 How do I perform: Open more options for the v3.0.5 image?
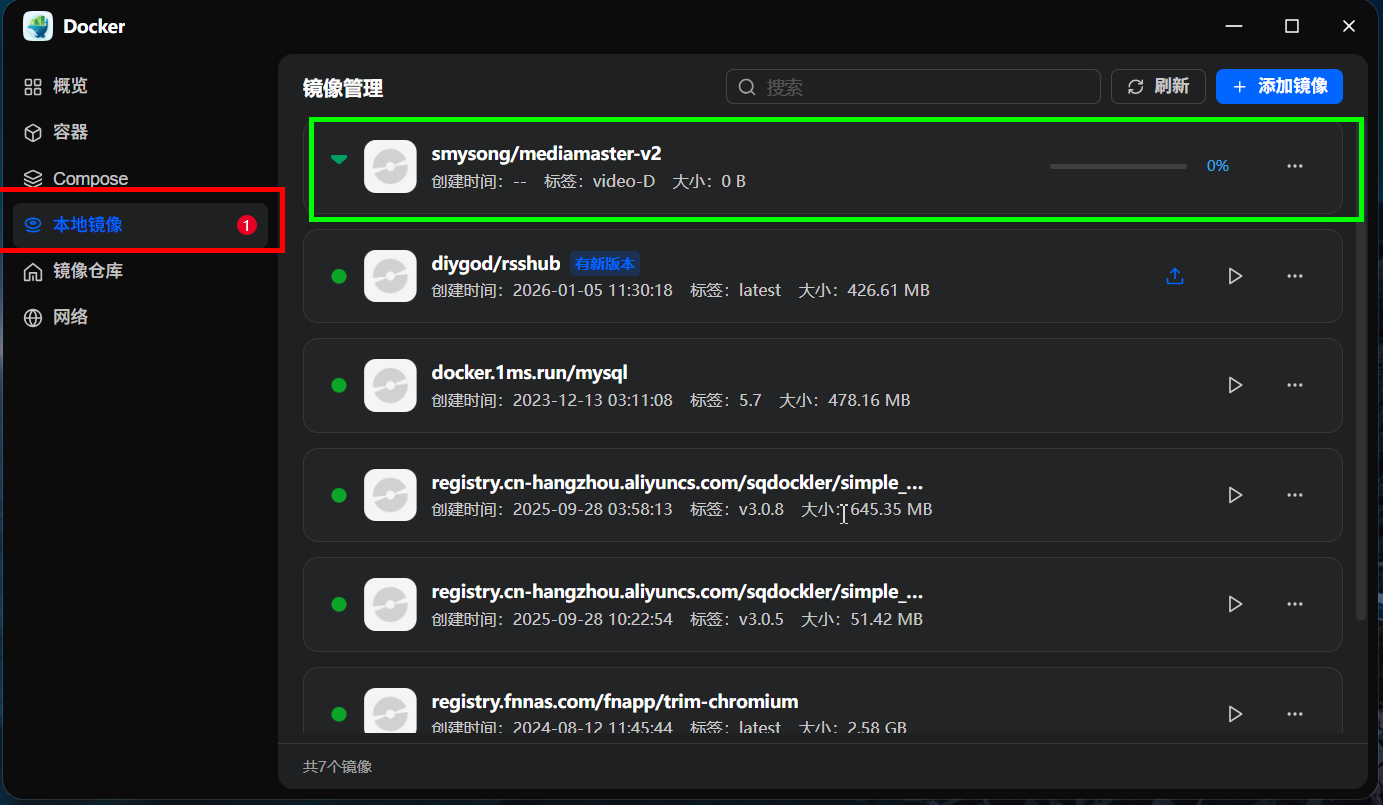tap(1295, 604)
